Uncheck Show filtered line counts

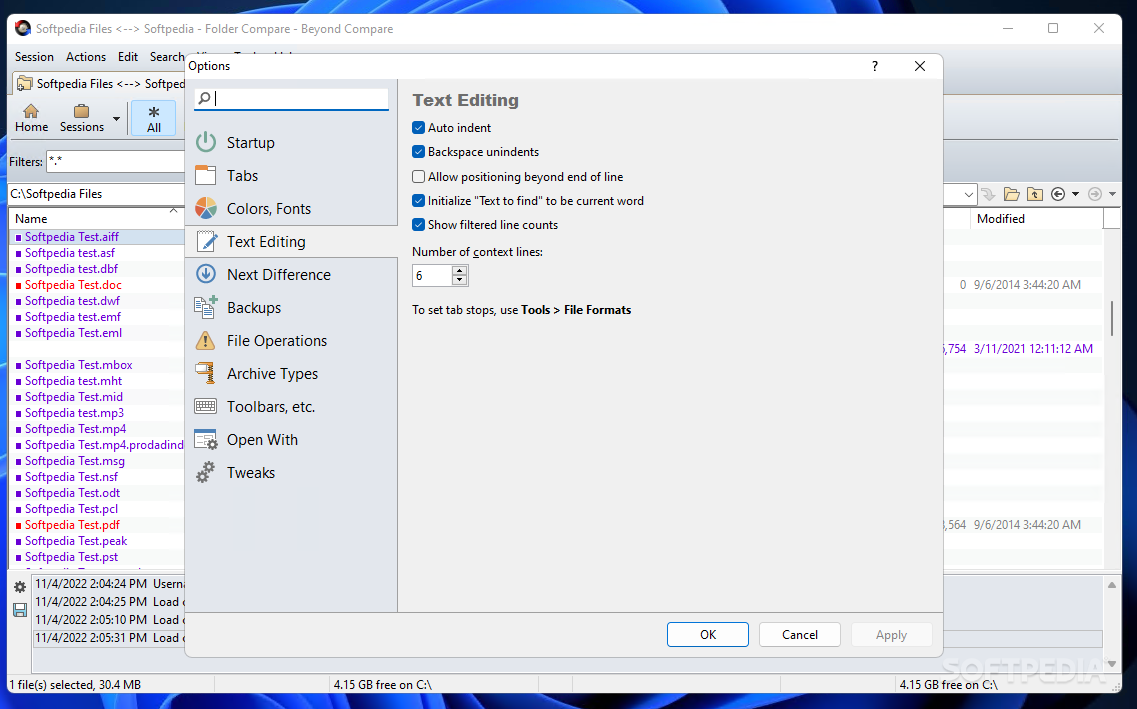[x=418, y=225]
